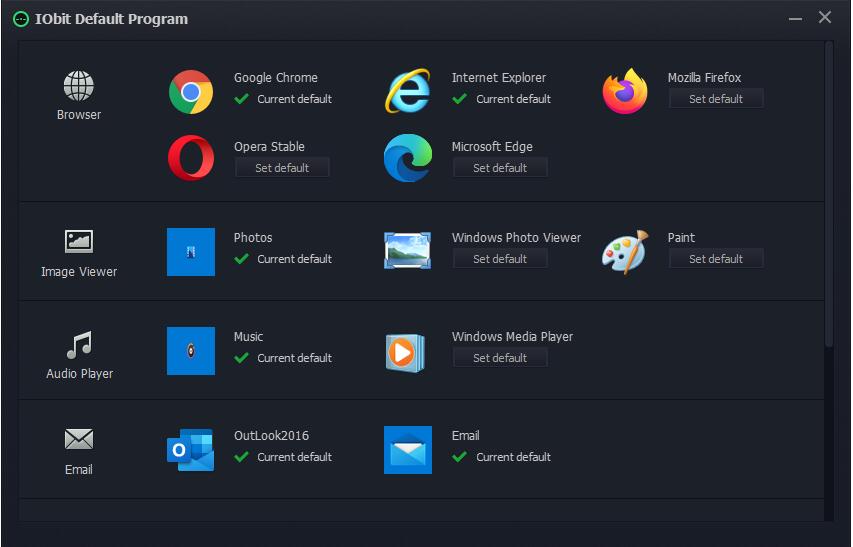Click the Microsoft Edge icon
Screen dimensions: 853x547
[408, 158]
